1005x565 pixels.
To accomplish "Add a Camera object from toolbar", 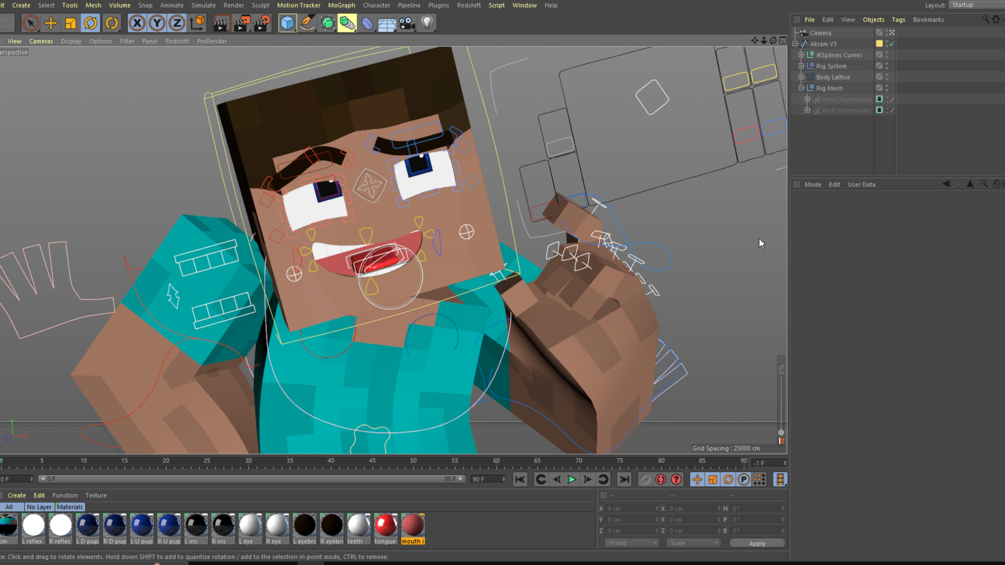I will click(x=407, y=24).
